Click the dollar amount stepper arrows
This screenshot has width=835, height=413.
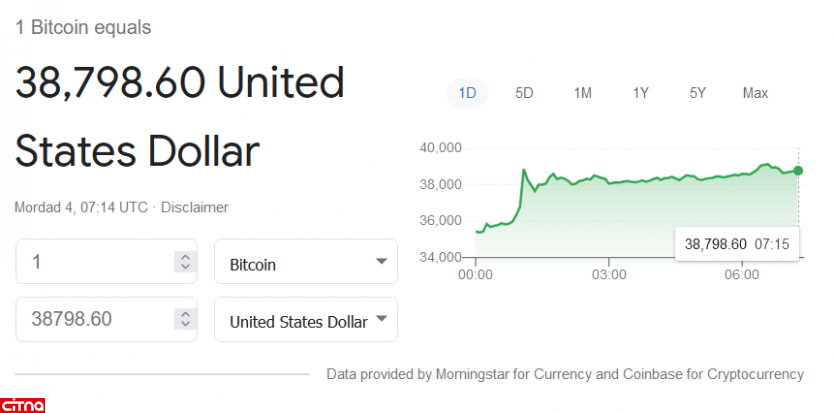tap(184, 320)
